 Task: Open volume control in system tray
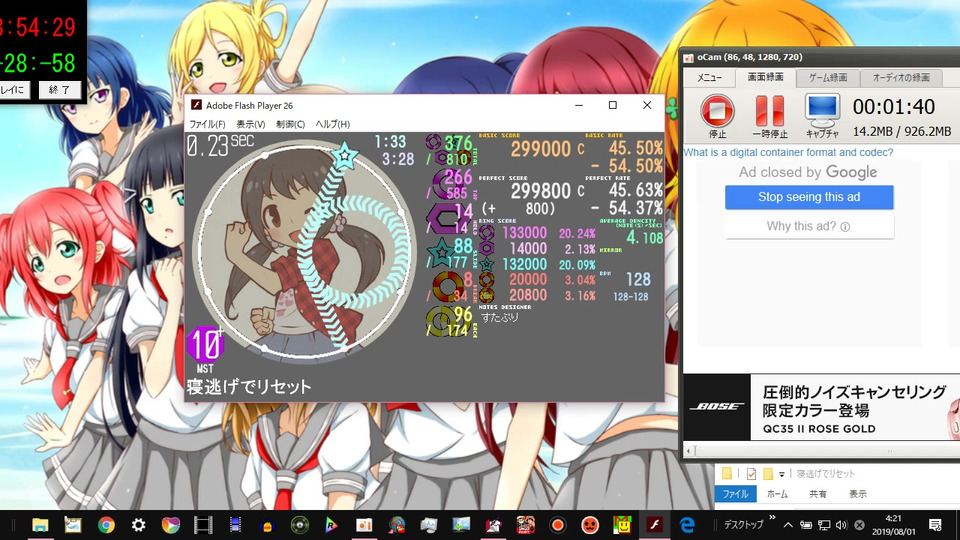(842, 525)
